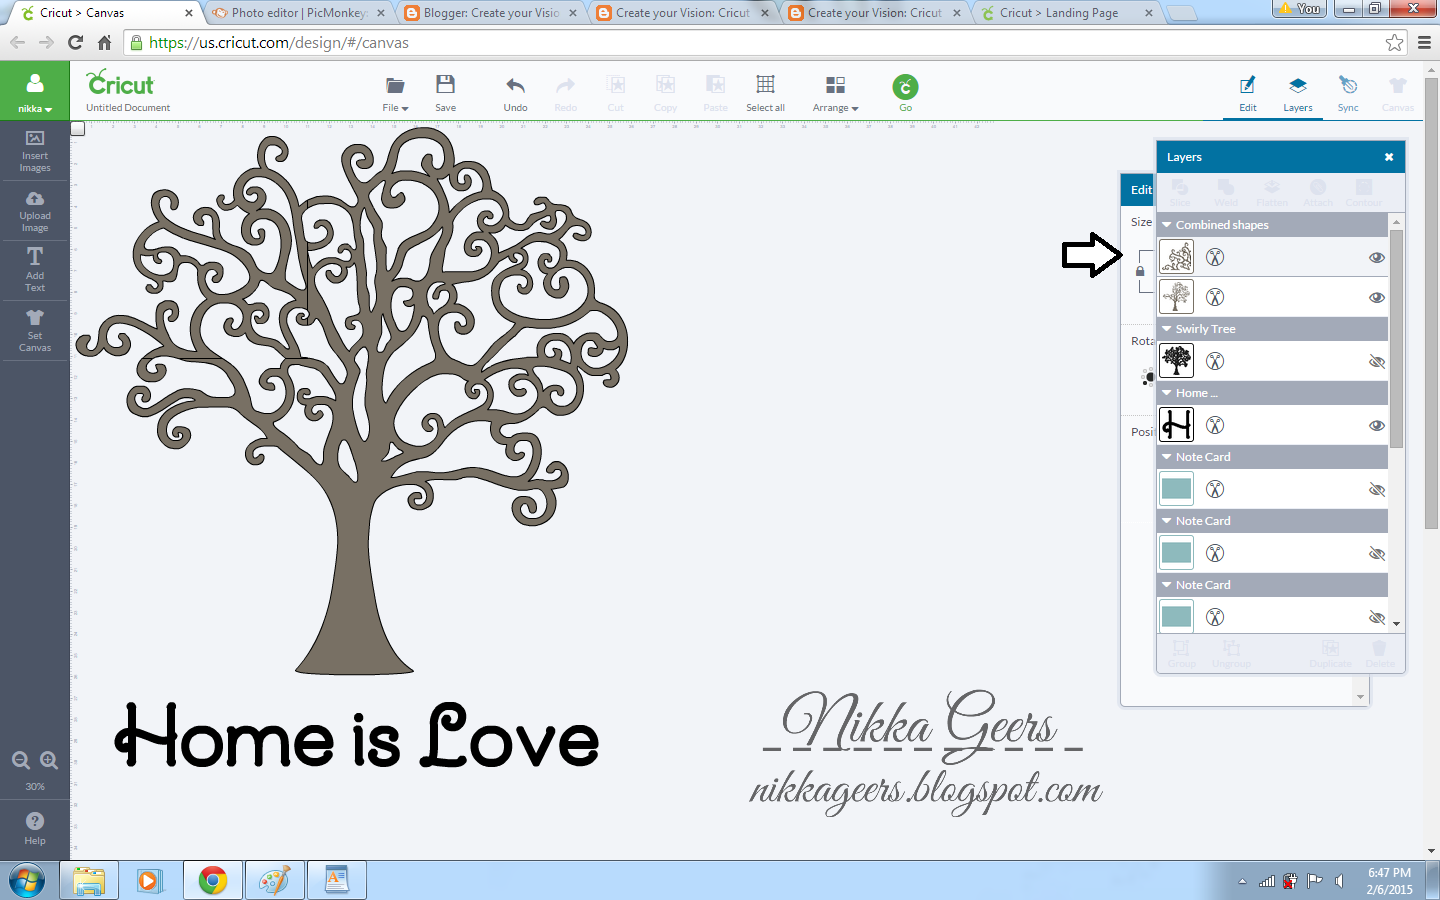Select the Add Text tool
The width and height of the screenshot is (1440, 900).
click(35, 270)
